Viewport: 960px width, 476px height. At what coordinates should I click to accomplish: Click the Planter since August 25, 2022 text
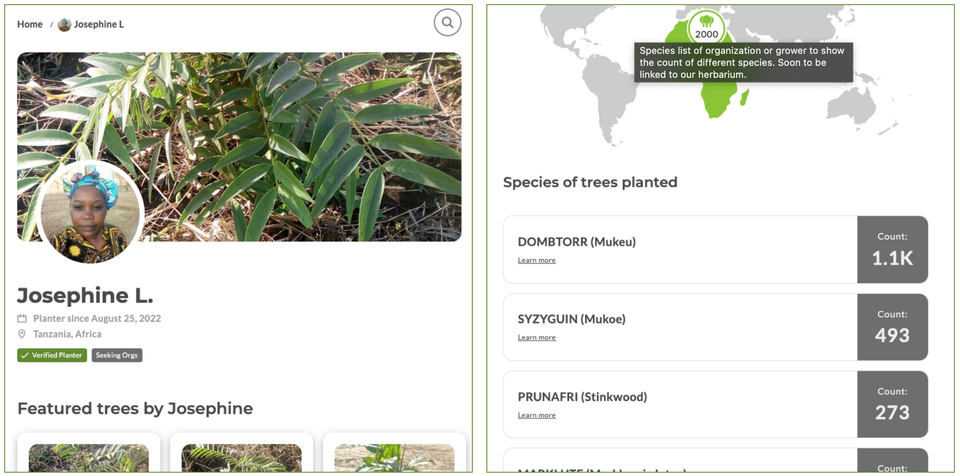tap(97, 319)
